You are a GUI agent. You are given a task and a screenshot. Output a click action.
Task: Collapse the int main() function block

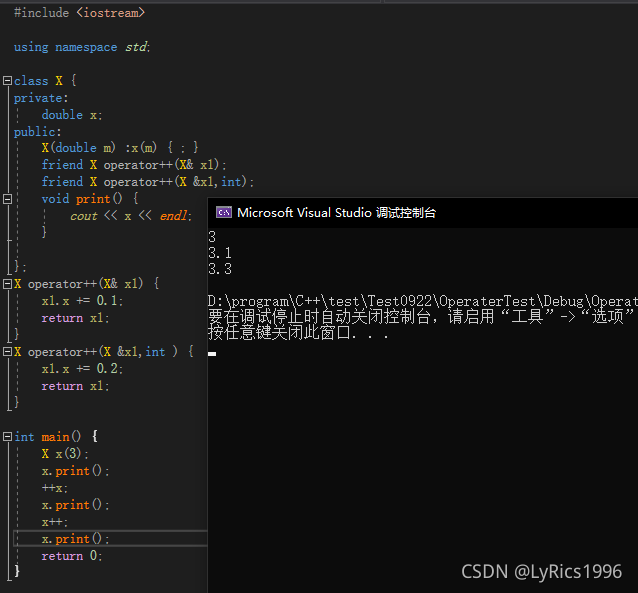(x=7, y=437)
